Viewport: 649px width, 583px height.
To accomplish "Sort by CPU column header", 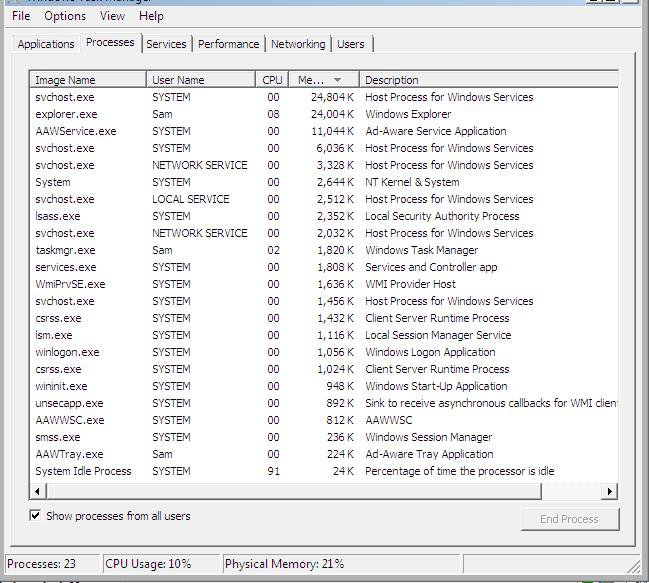I will pyautogui.click(x=272, y=79).
